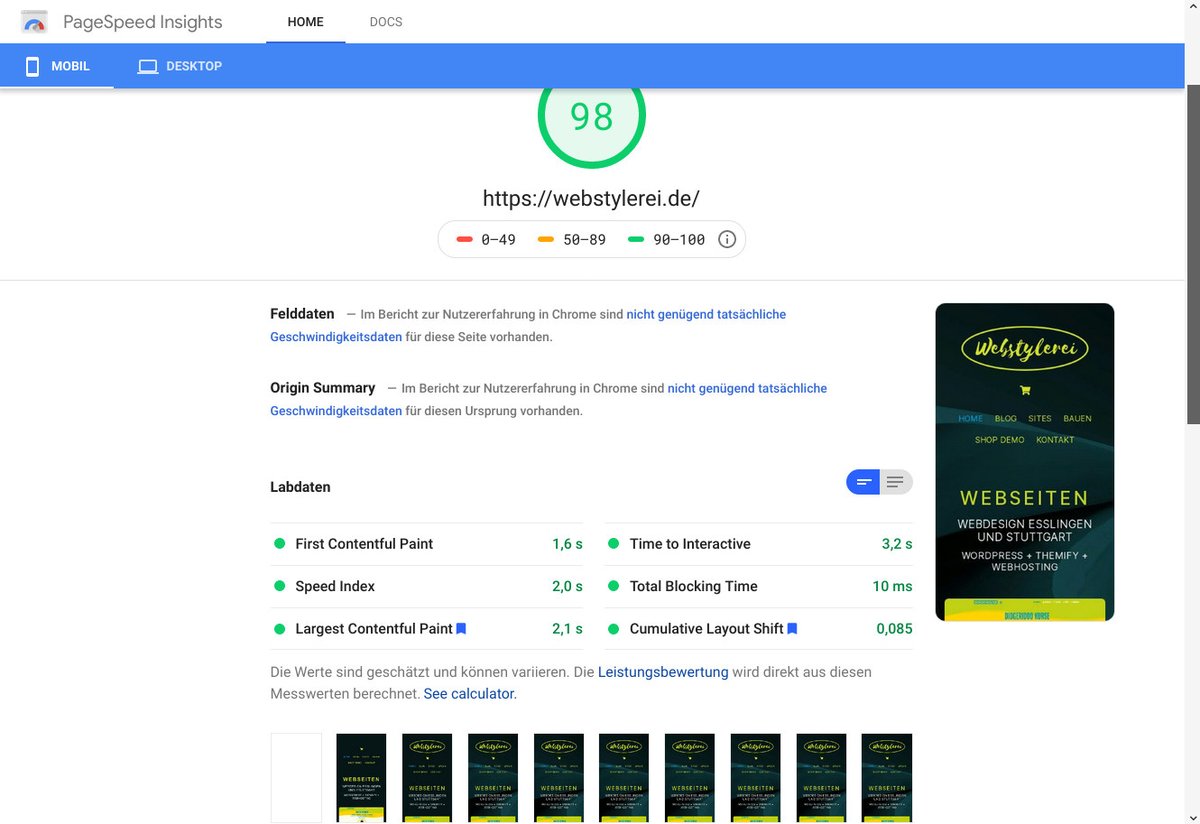Click the second filmstrip thumbnail

click(x=361, y=778)
